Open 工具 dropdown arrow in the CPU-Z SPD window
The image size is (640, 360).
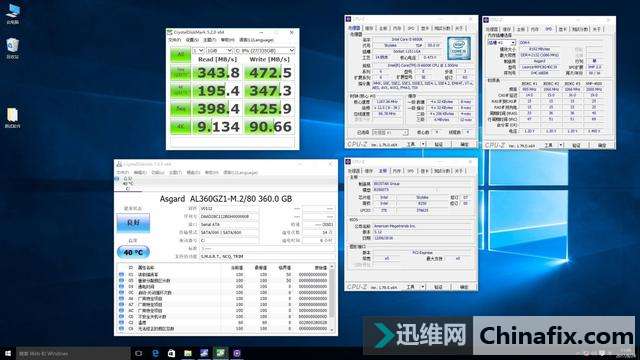coord(561,145)
